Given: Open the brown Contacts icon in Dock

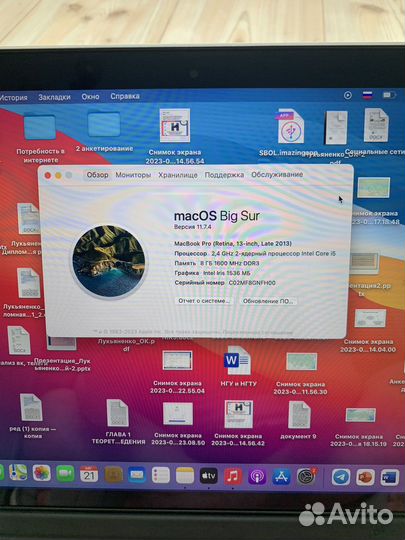Looking at the screenshot, I should pyautogui.click(x=114, y=475).
